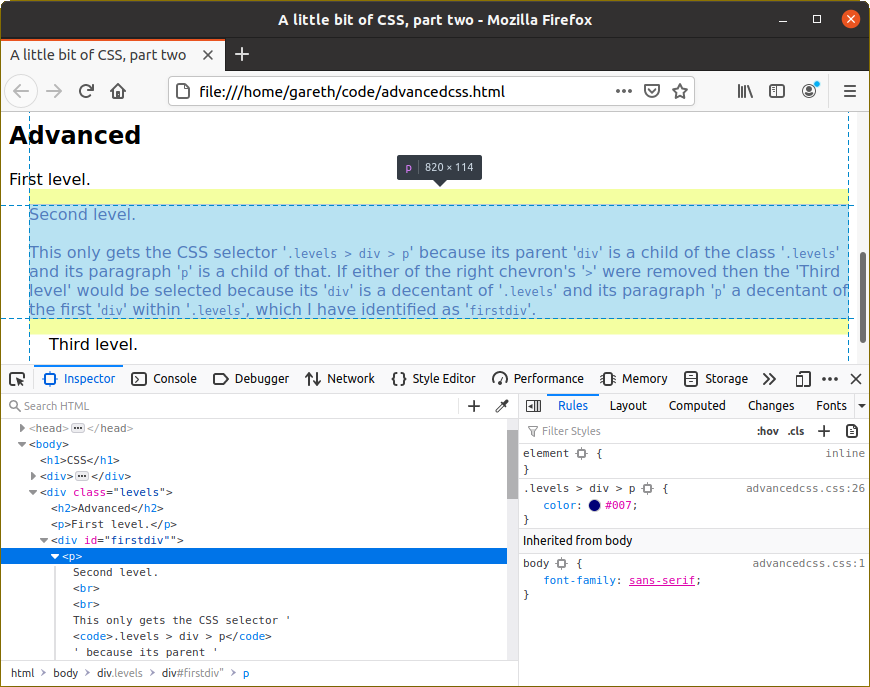This screenshot has height=687, width=870.
Task: Close the 'A little bit of CSS' tab
Action: [208, 55]
